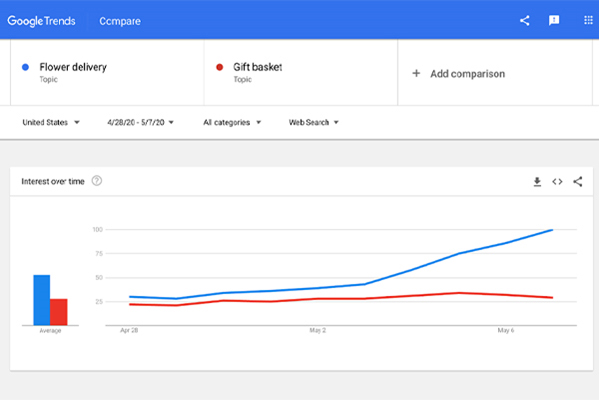Click the blue Average bar
The image size is (599, 400).
click(x=42, y=300)
